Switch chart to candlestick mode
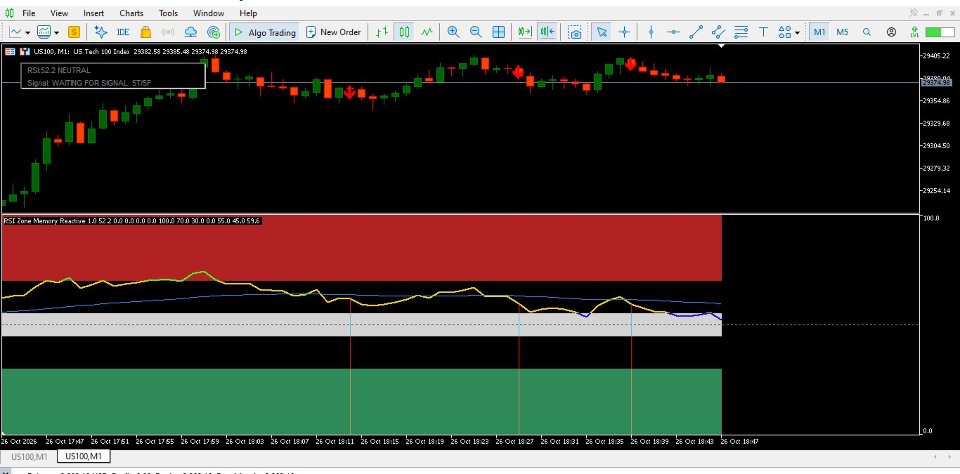Image resolution: width=960 pixels, height=474 pixels. (404, 32)
